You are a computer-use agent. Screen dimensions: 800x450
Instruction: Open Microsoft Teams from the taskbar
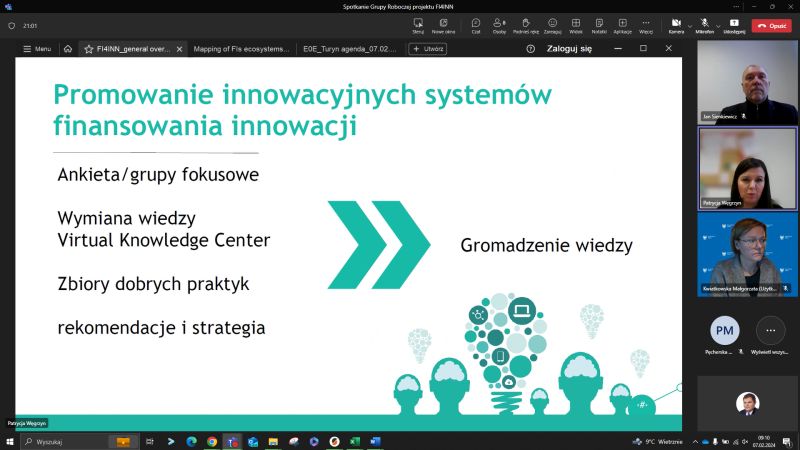click(232, 442)
